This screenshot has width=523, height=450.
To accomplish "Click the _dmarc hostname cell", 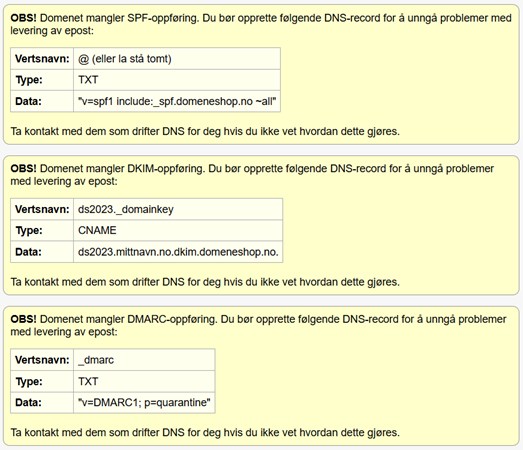I will click(x=144, y=360).
